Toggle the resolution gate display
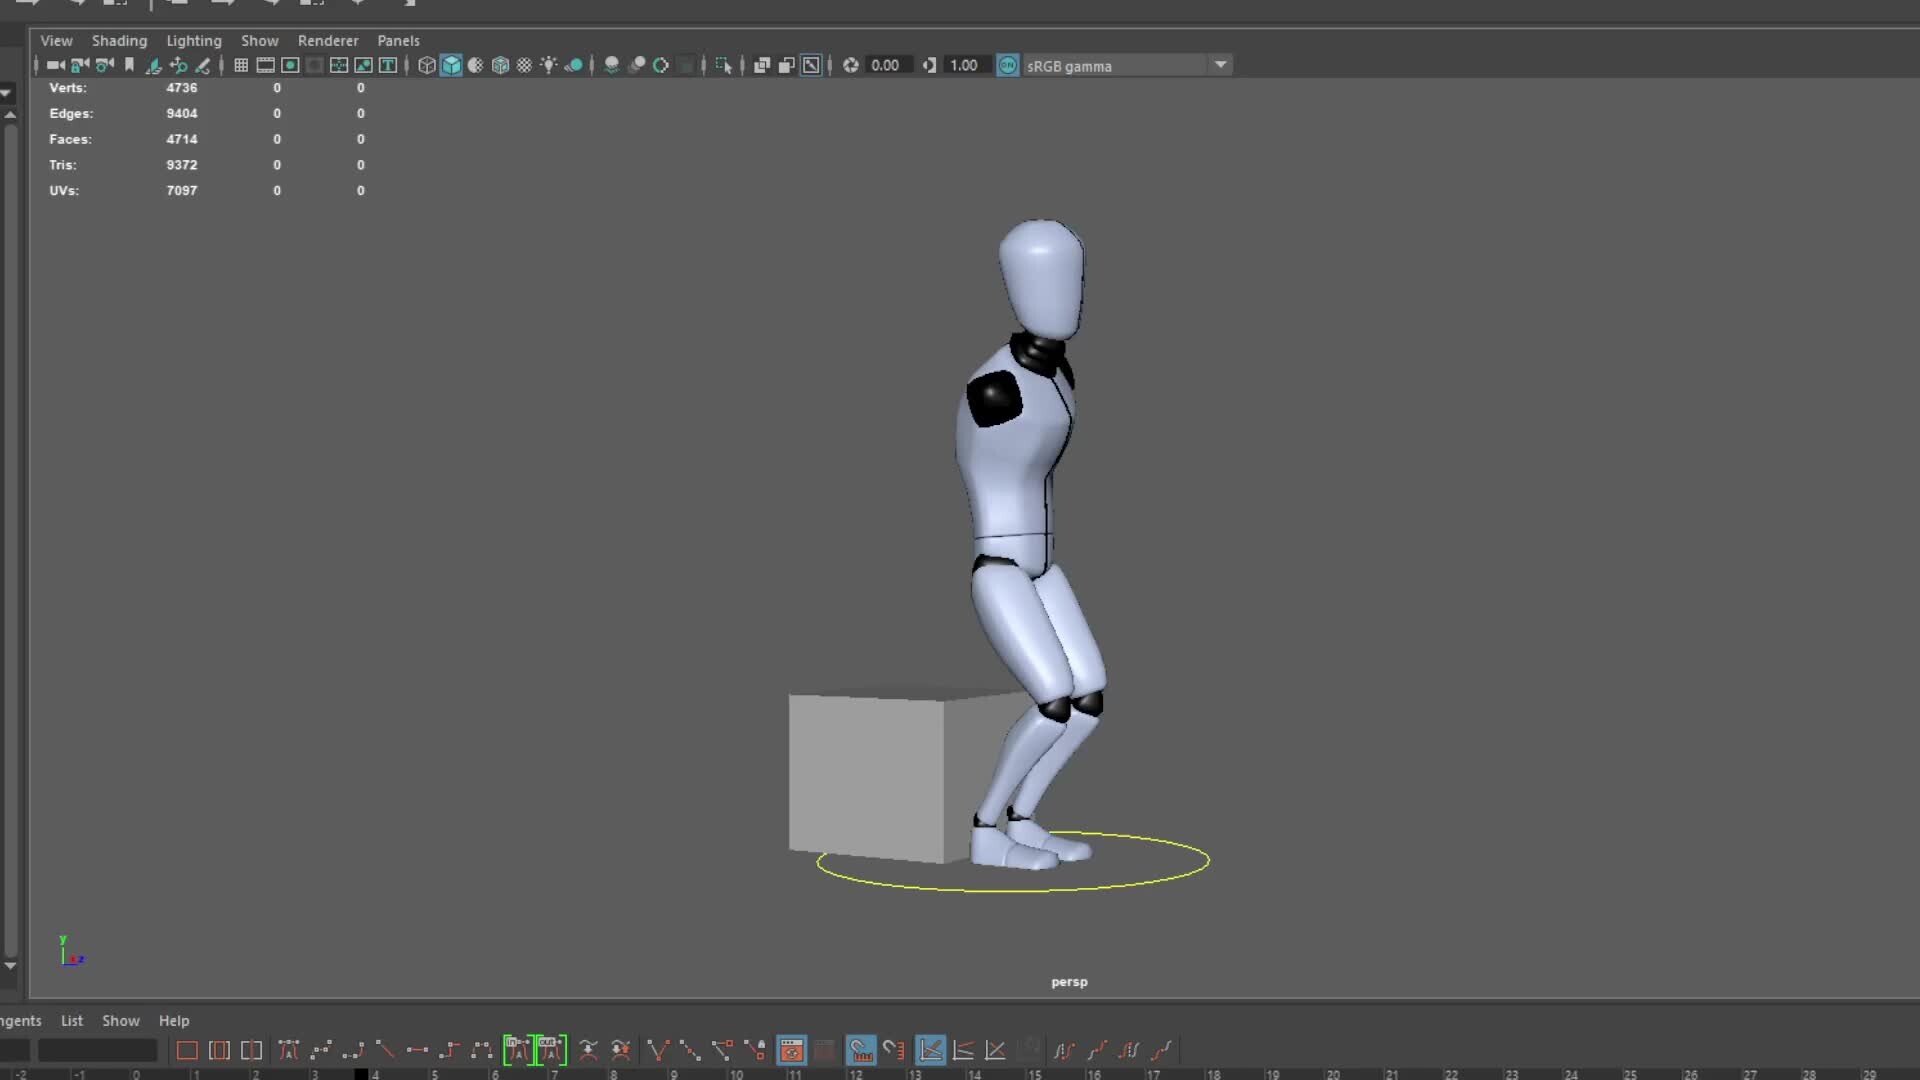 290,65
